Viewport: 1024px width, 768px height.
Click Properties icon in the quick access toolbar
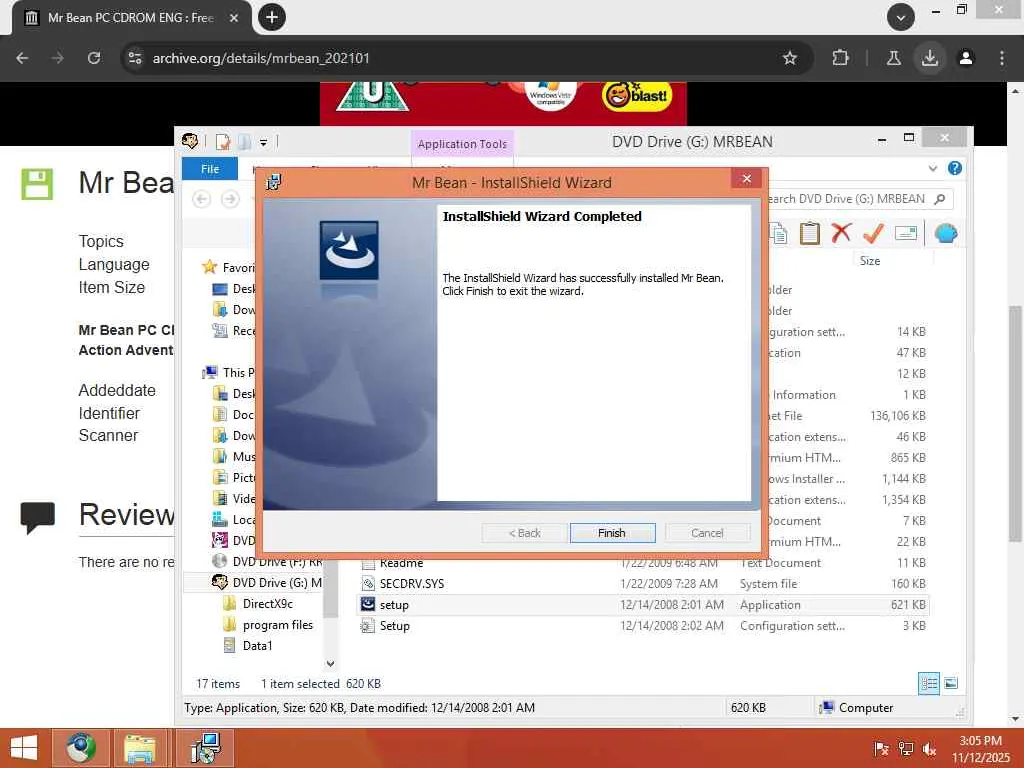pos(223,142)
